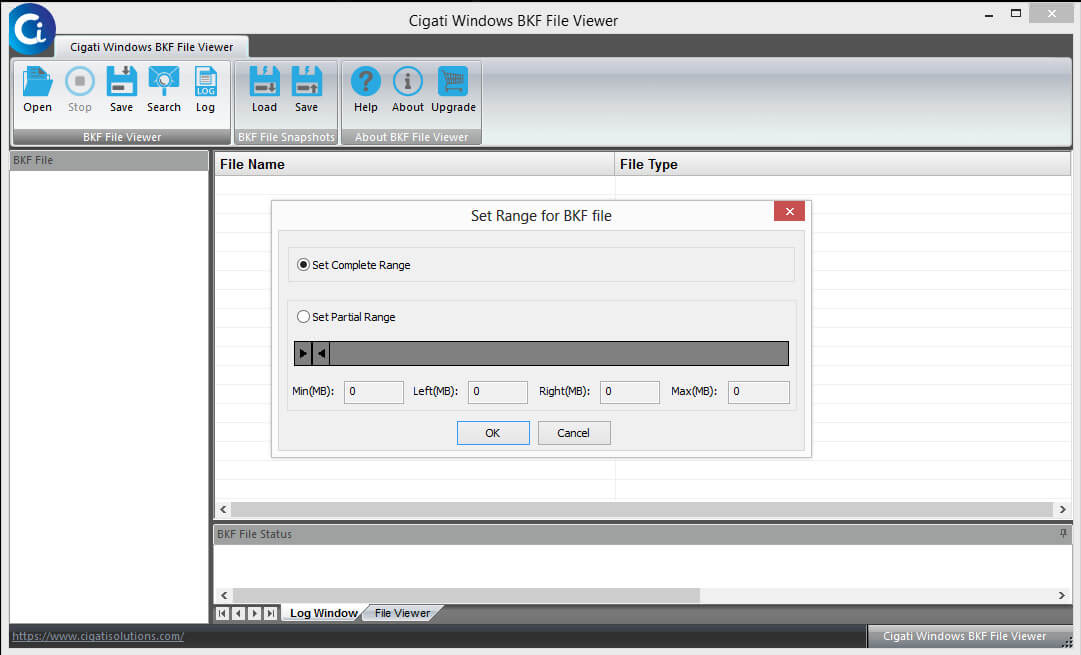Click the Right(MB) input field
1081x655 pixels.
click(x=630, y=392)
